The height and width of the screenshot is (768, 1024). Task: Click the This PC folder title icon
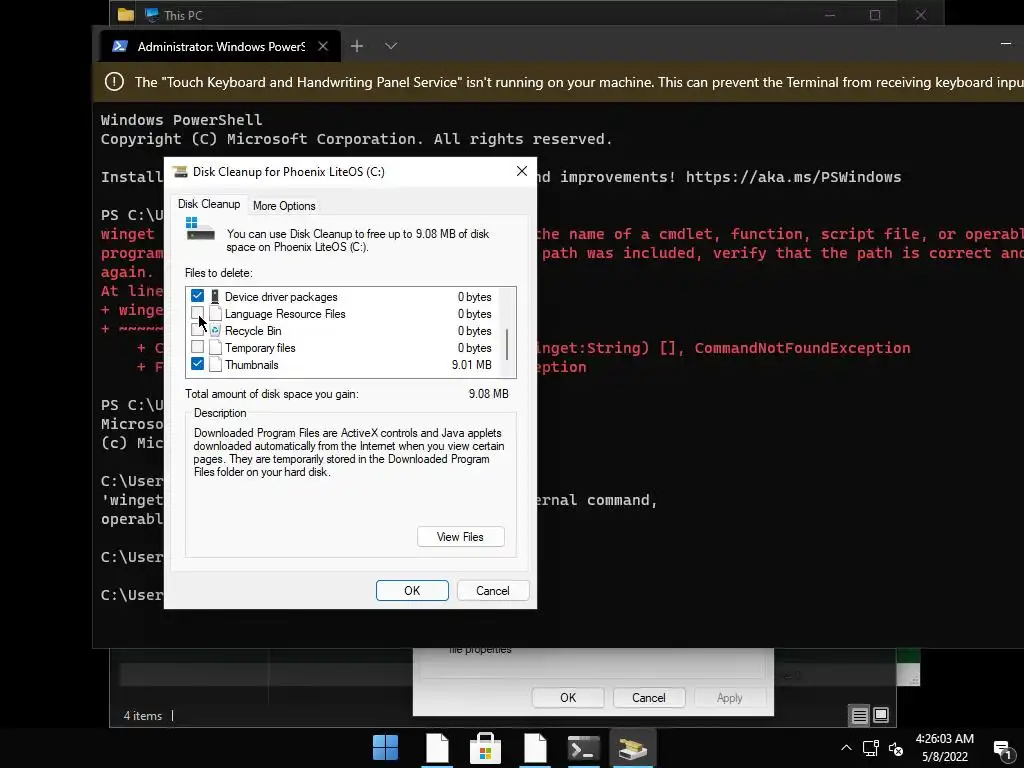pos(125,14)
